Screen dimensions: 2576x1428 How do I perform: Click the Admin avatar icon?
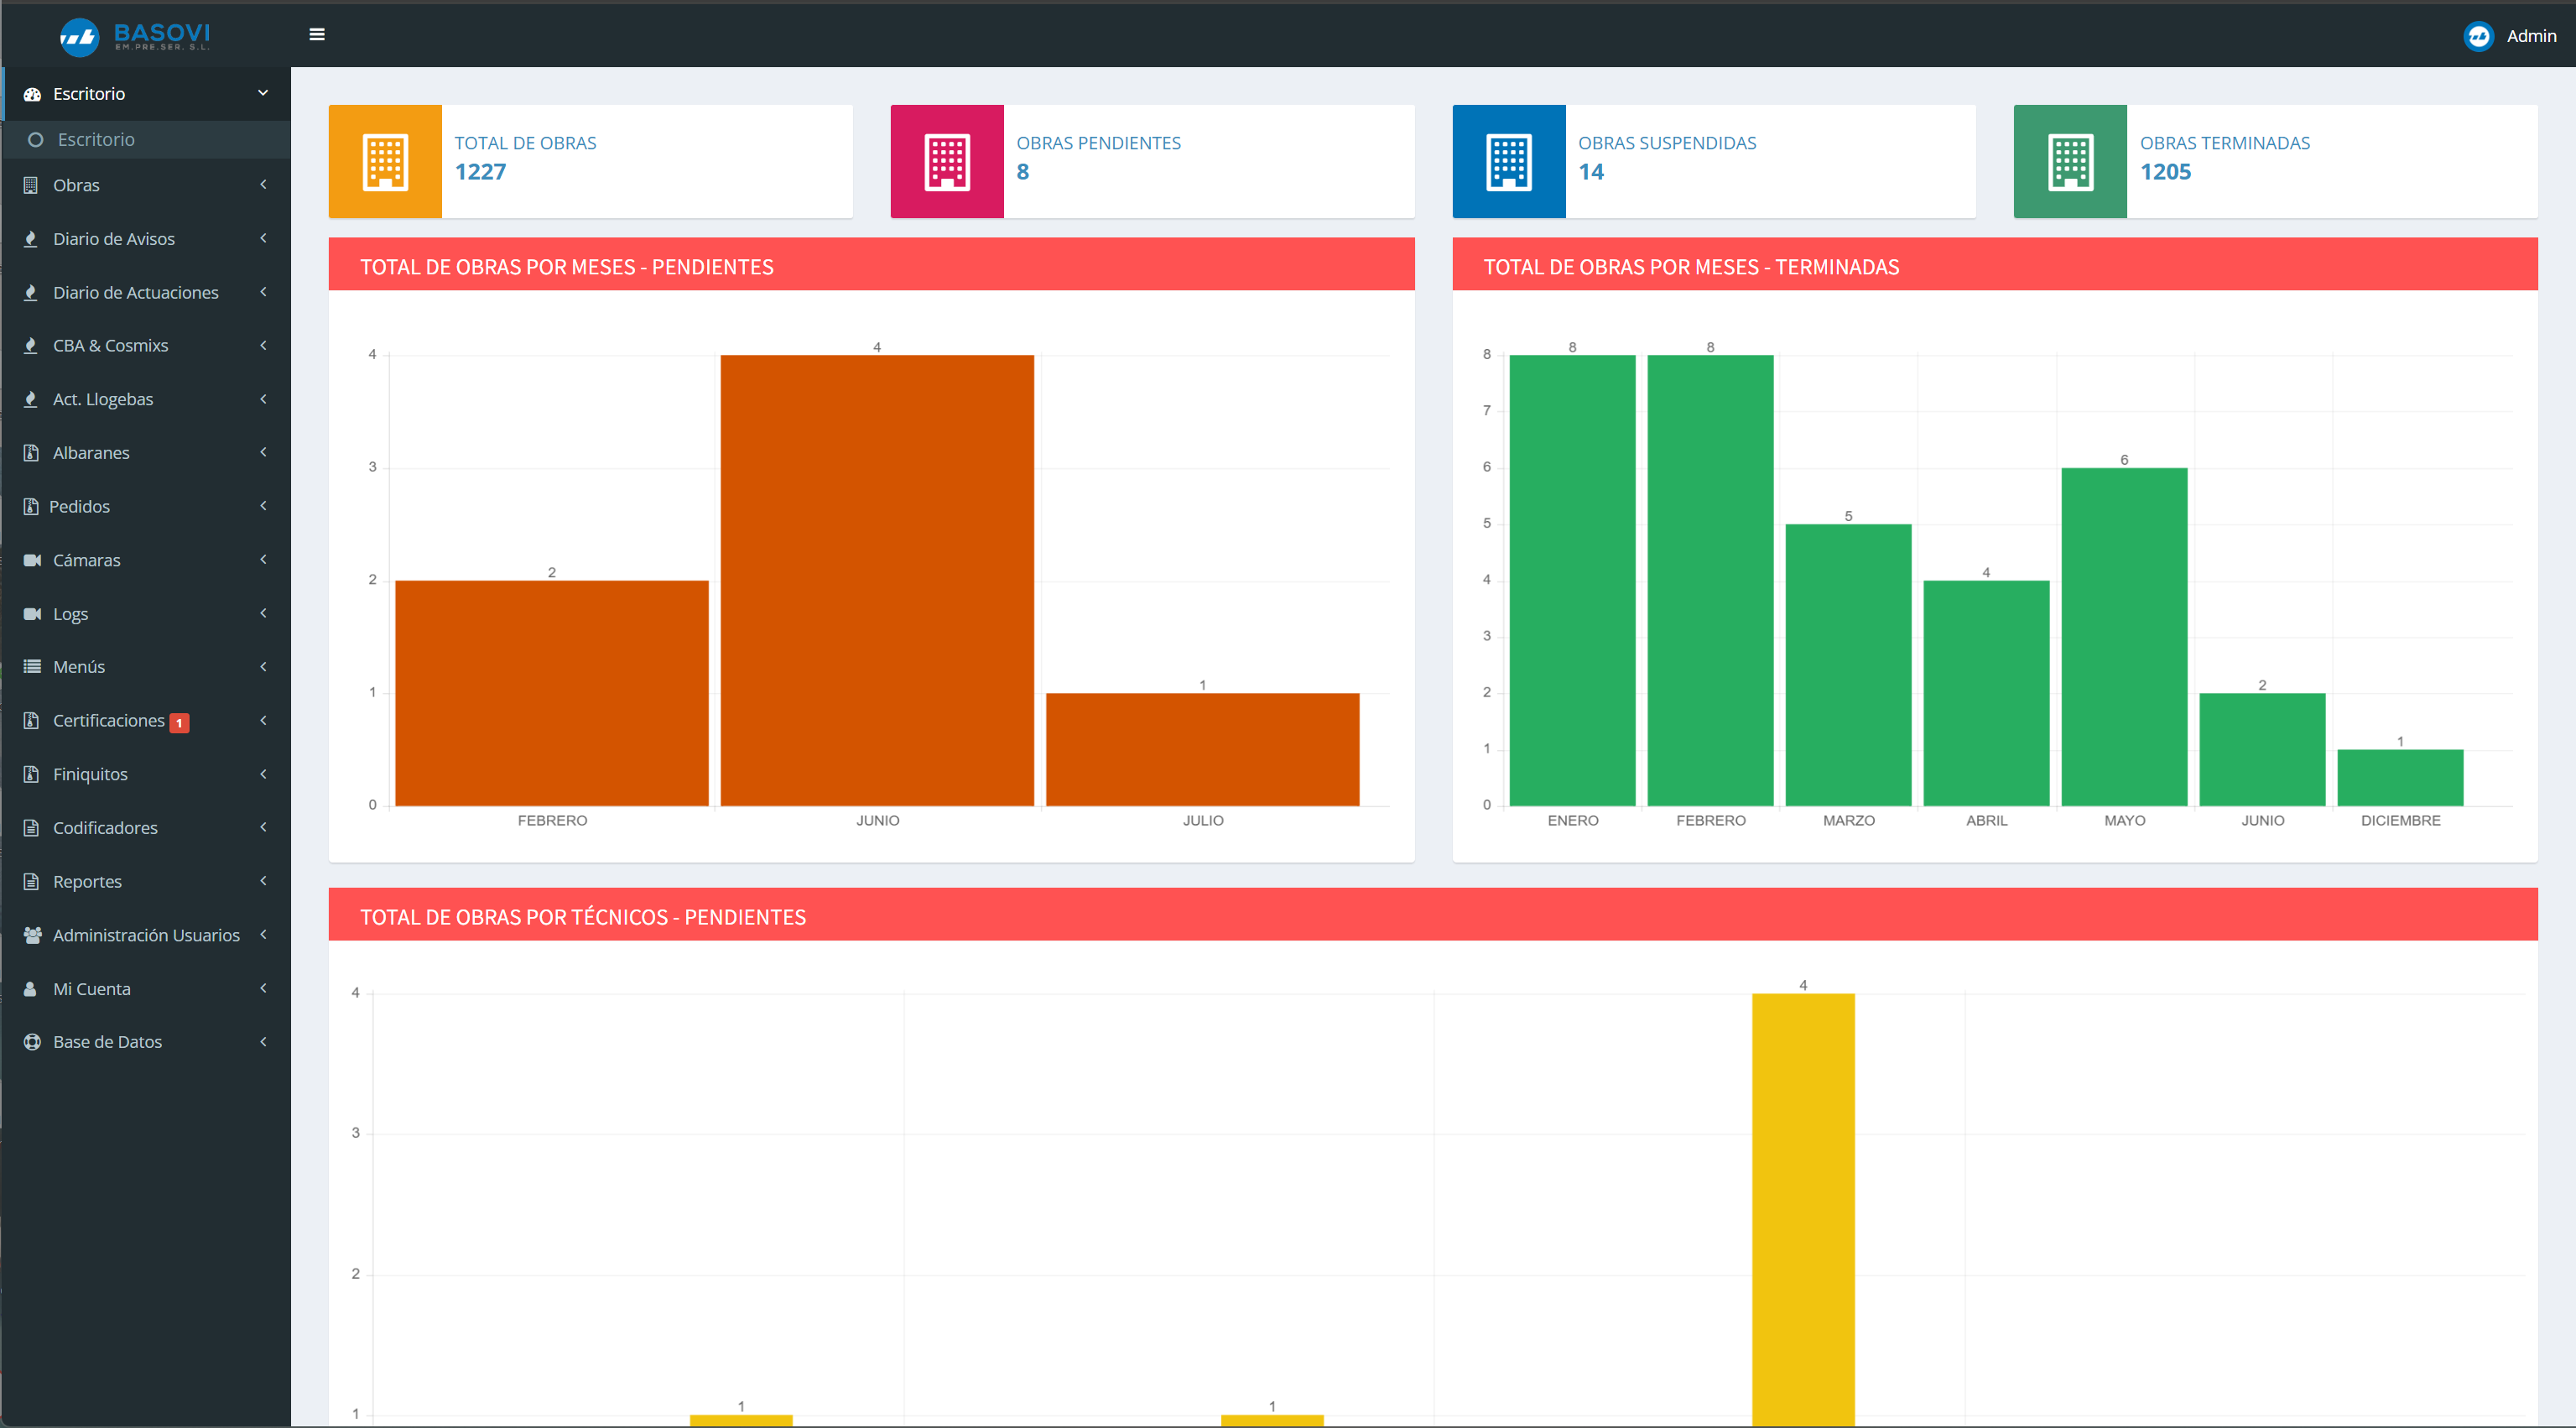[2478, 36]
